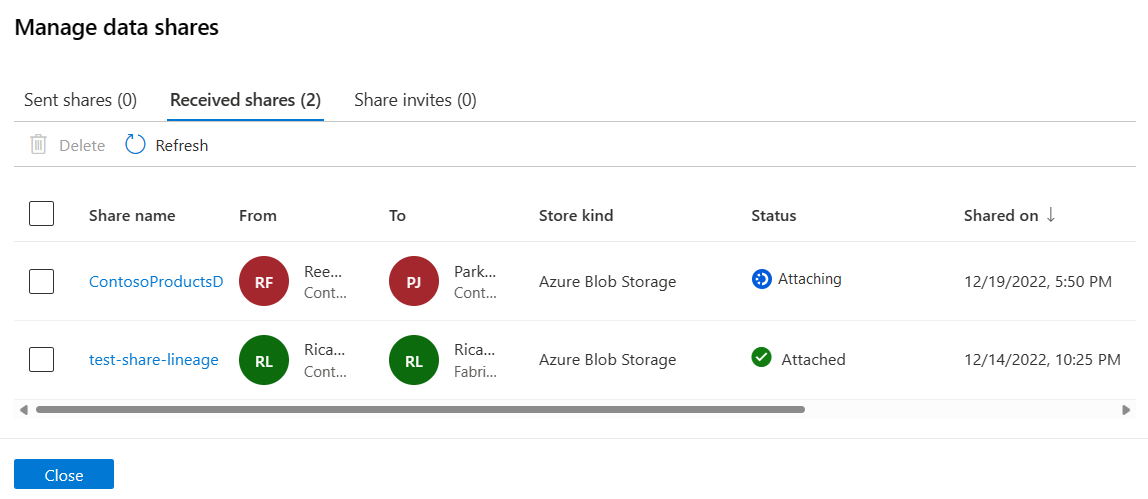Toggle the select-all header checkbox
The height and width of the screenshot is (499, 1148).
coord(42,214)
